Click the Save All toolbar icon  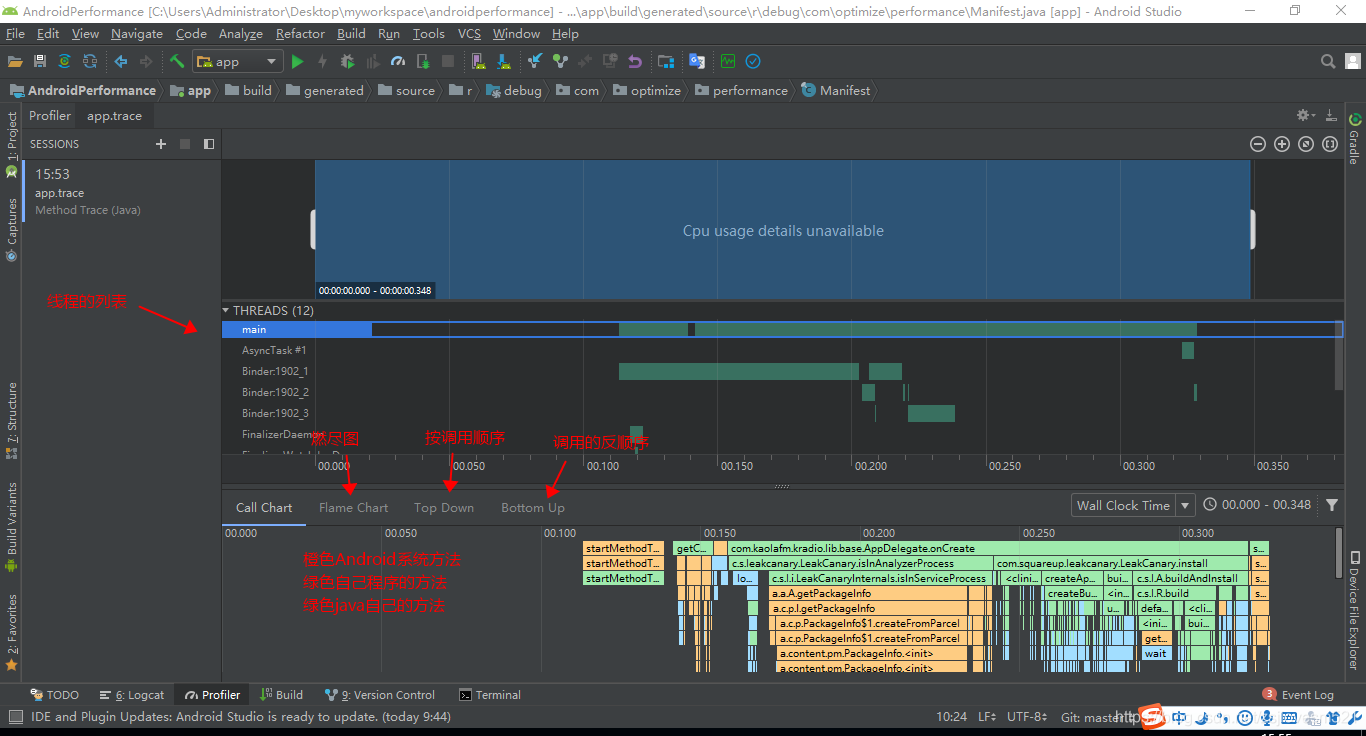tap(40, 61)
